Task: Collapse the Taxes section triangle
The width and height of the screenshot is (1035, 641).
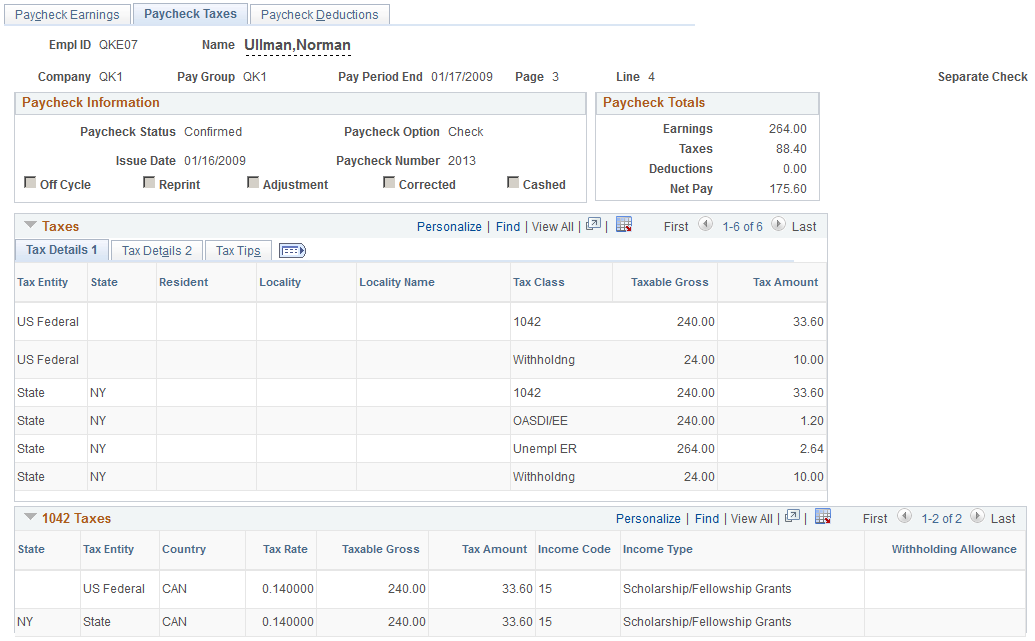Action: click(30, 225)
